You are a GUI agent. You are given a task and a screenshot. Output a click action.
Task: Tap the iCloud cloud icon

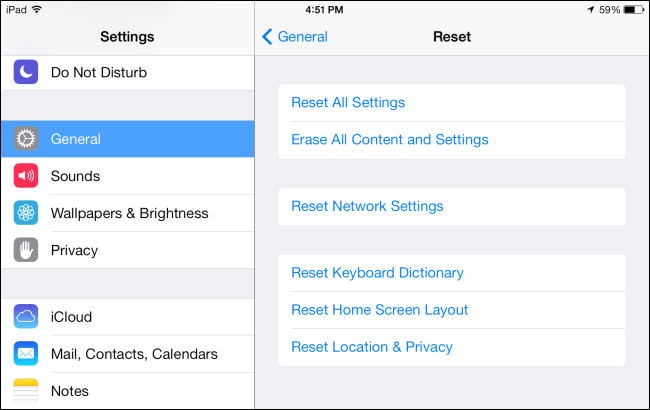pos(26,317)
